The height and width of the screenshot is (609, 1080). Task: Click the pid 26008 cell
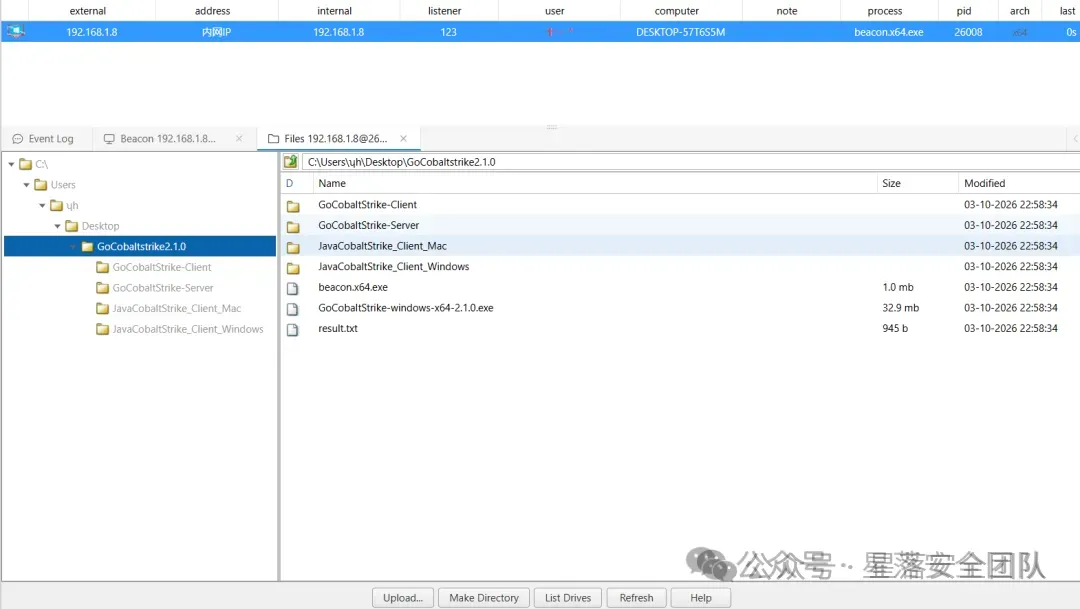[968, 32]
